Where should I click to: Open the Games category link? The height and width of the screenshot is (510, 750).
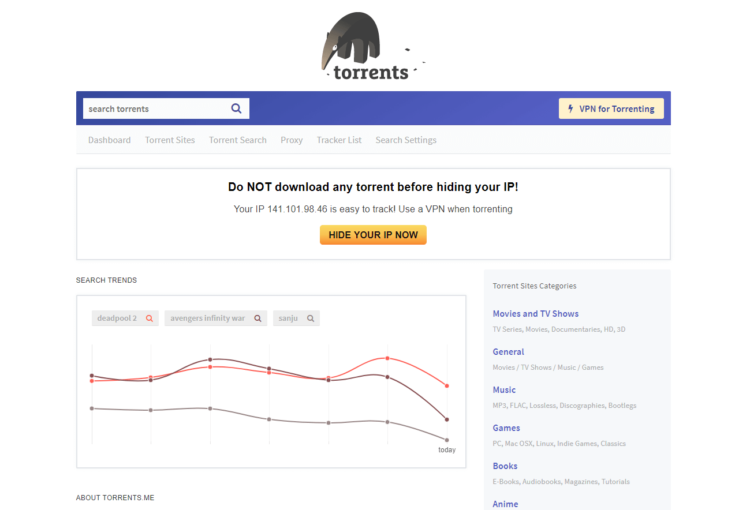coord(506,428)
